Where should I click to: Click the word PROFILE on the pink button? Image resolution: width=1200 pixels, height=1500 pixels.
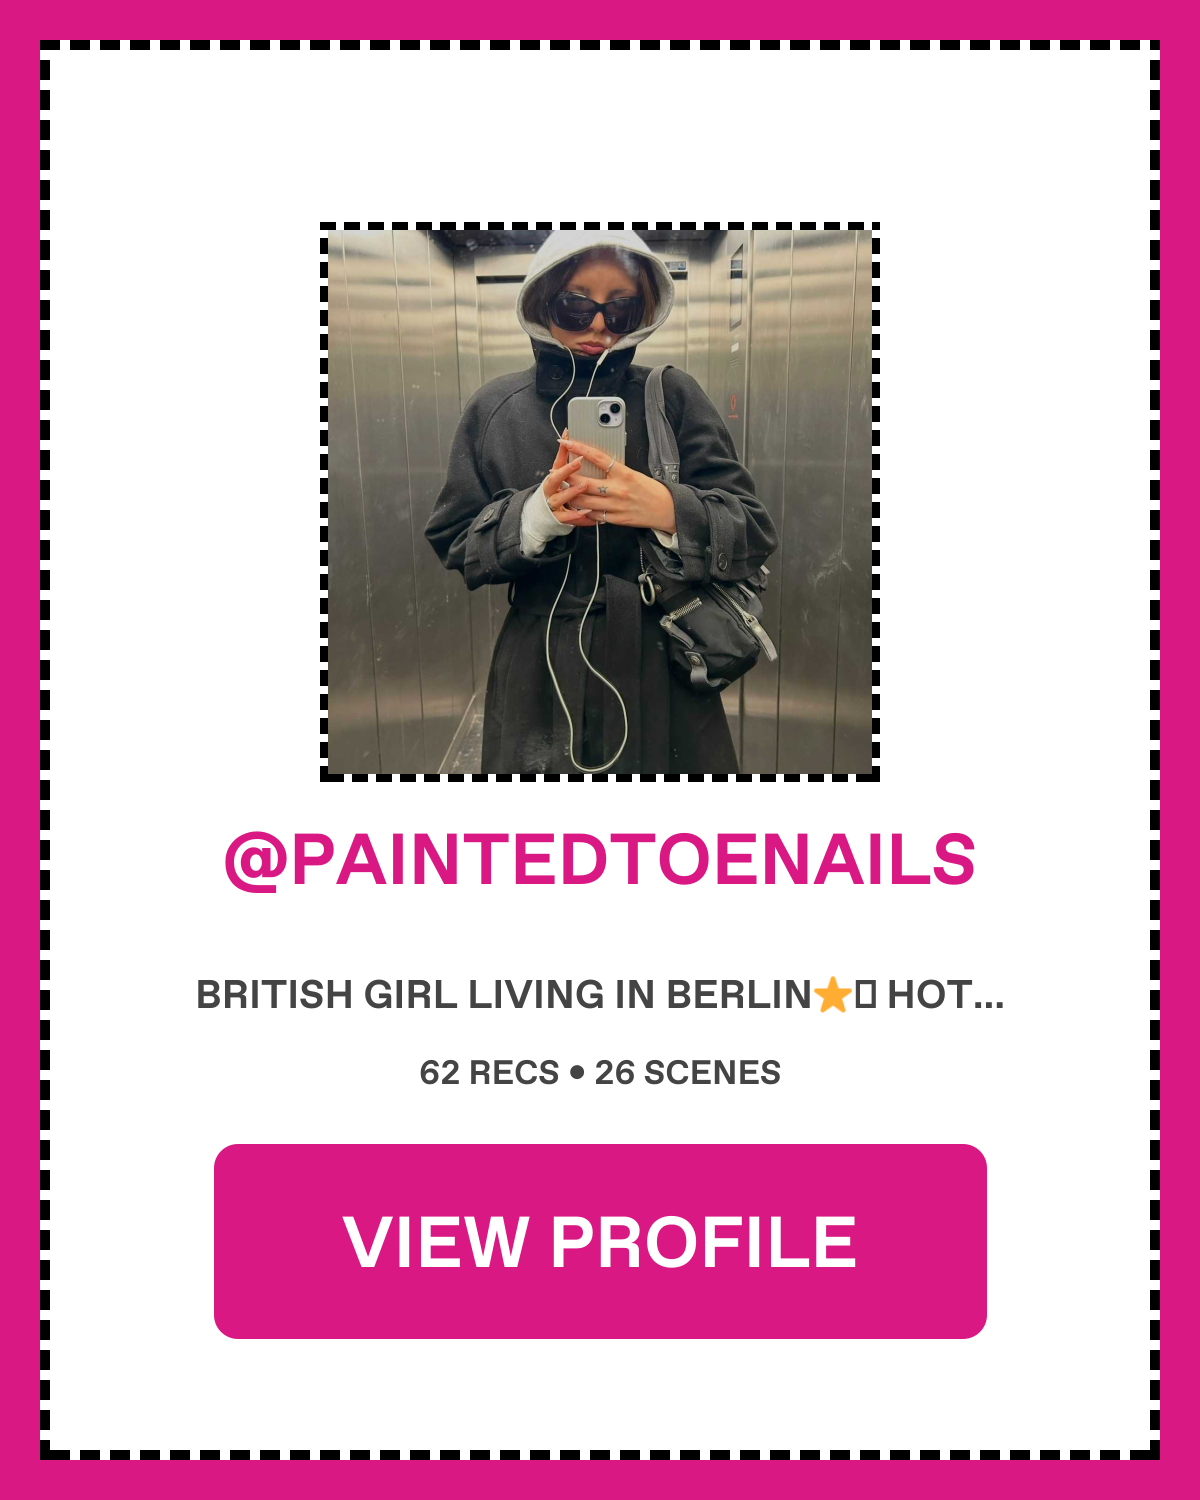click(x=704, y=1242)
